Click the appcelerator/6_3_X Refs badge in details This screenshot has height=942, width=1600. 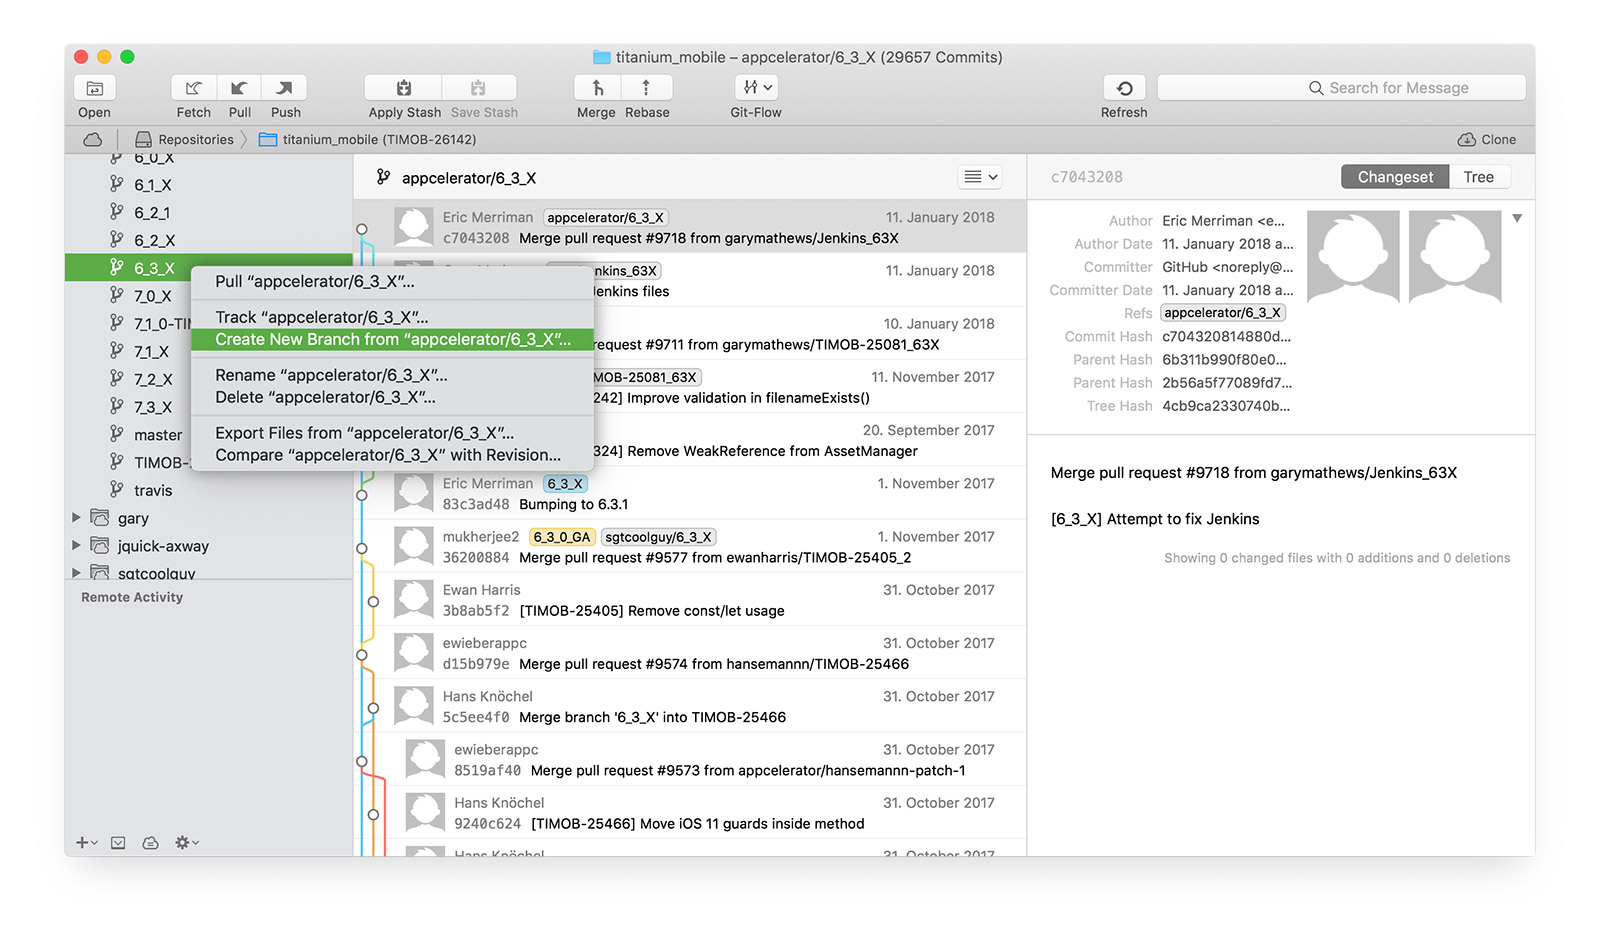[1222, 313]
